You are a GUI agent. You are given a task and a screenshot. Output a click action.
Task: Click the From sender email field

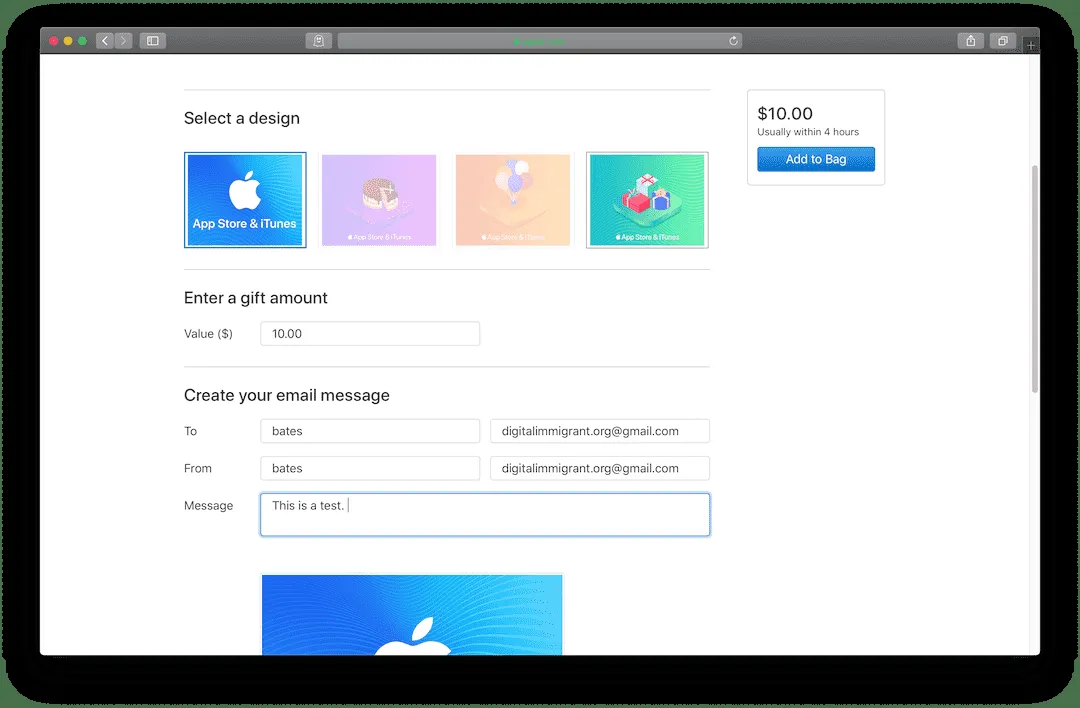(600, 468)
